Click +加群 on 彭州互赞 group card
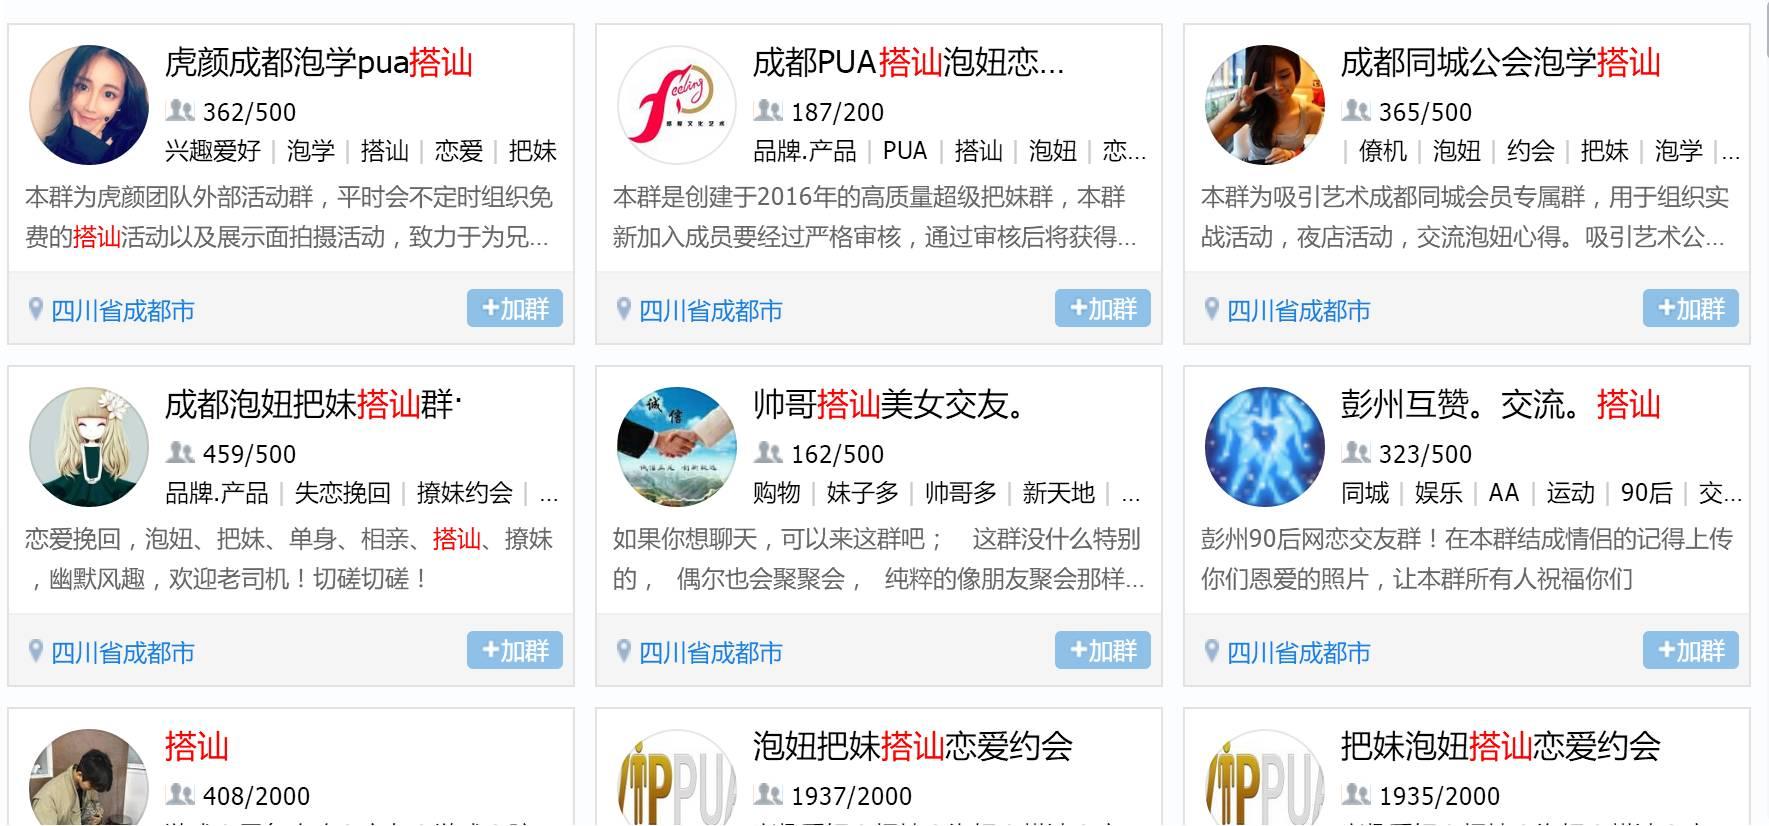This screenshot has height=826, width=1769. click(1691, 650)
